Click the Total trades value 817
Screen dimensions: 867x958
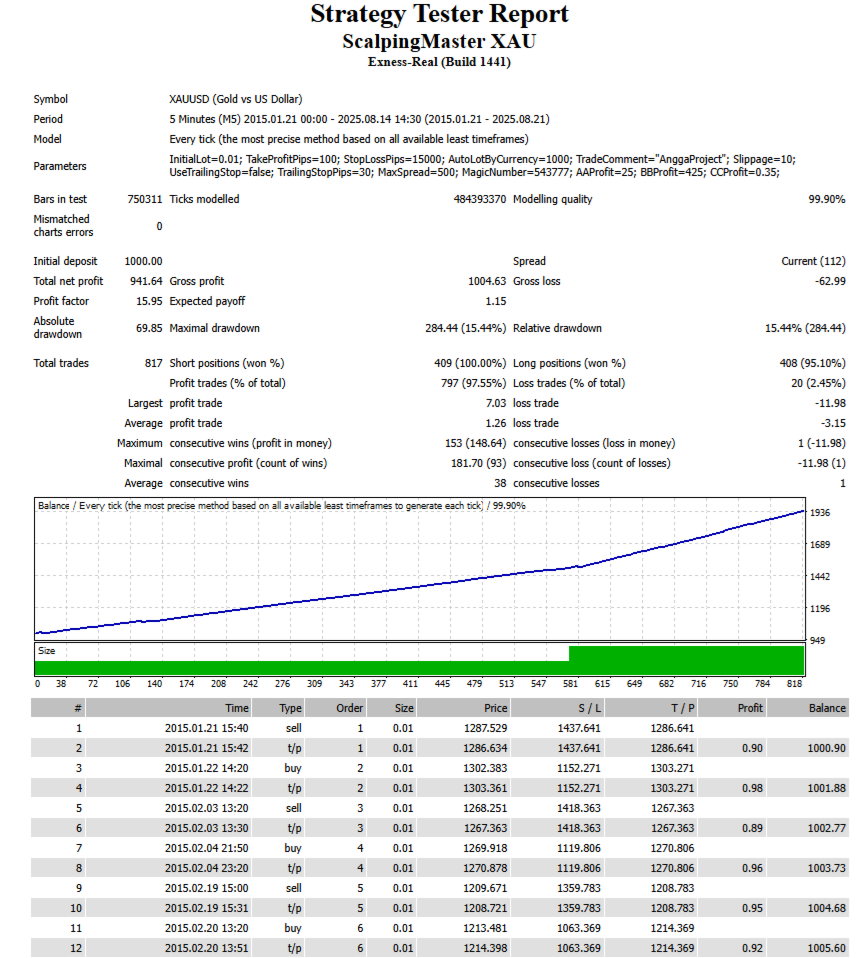(x=153, y=364)
